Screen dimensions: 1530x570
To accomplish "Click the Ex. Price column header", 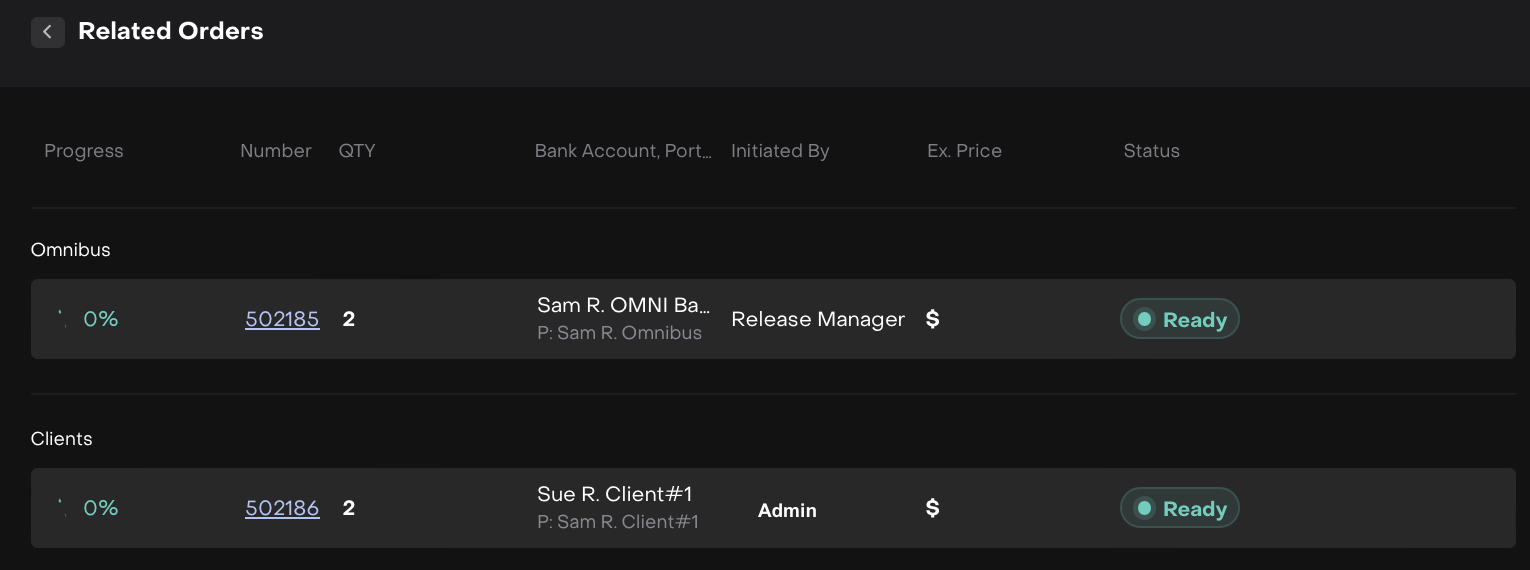I will pos(964,151).
